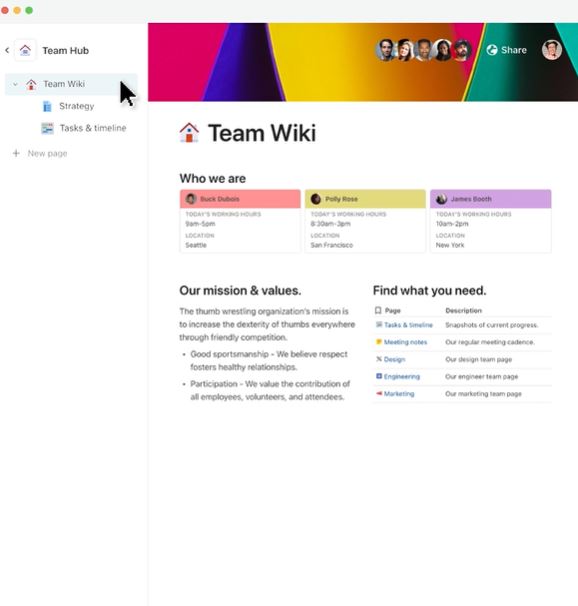Image resolution: width=578 pixels, height=606 pixels.
Task: Go back using the sidebar back arrow
Action: (7, 50)
